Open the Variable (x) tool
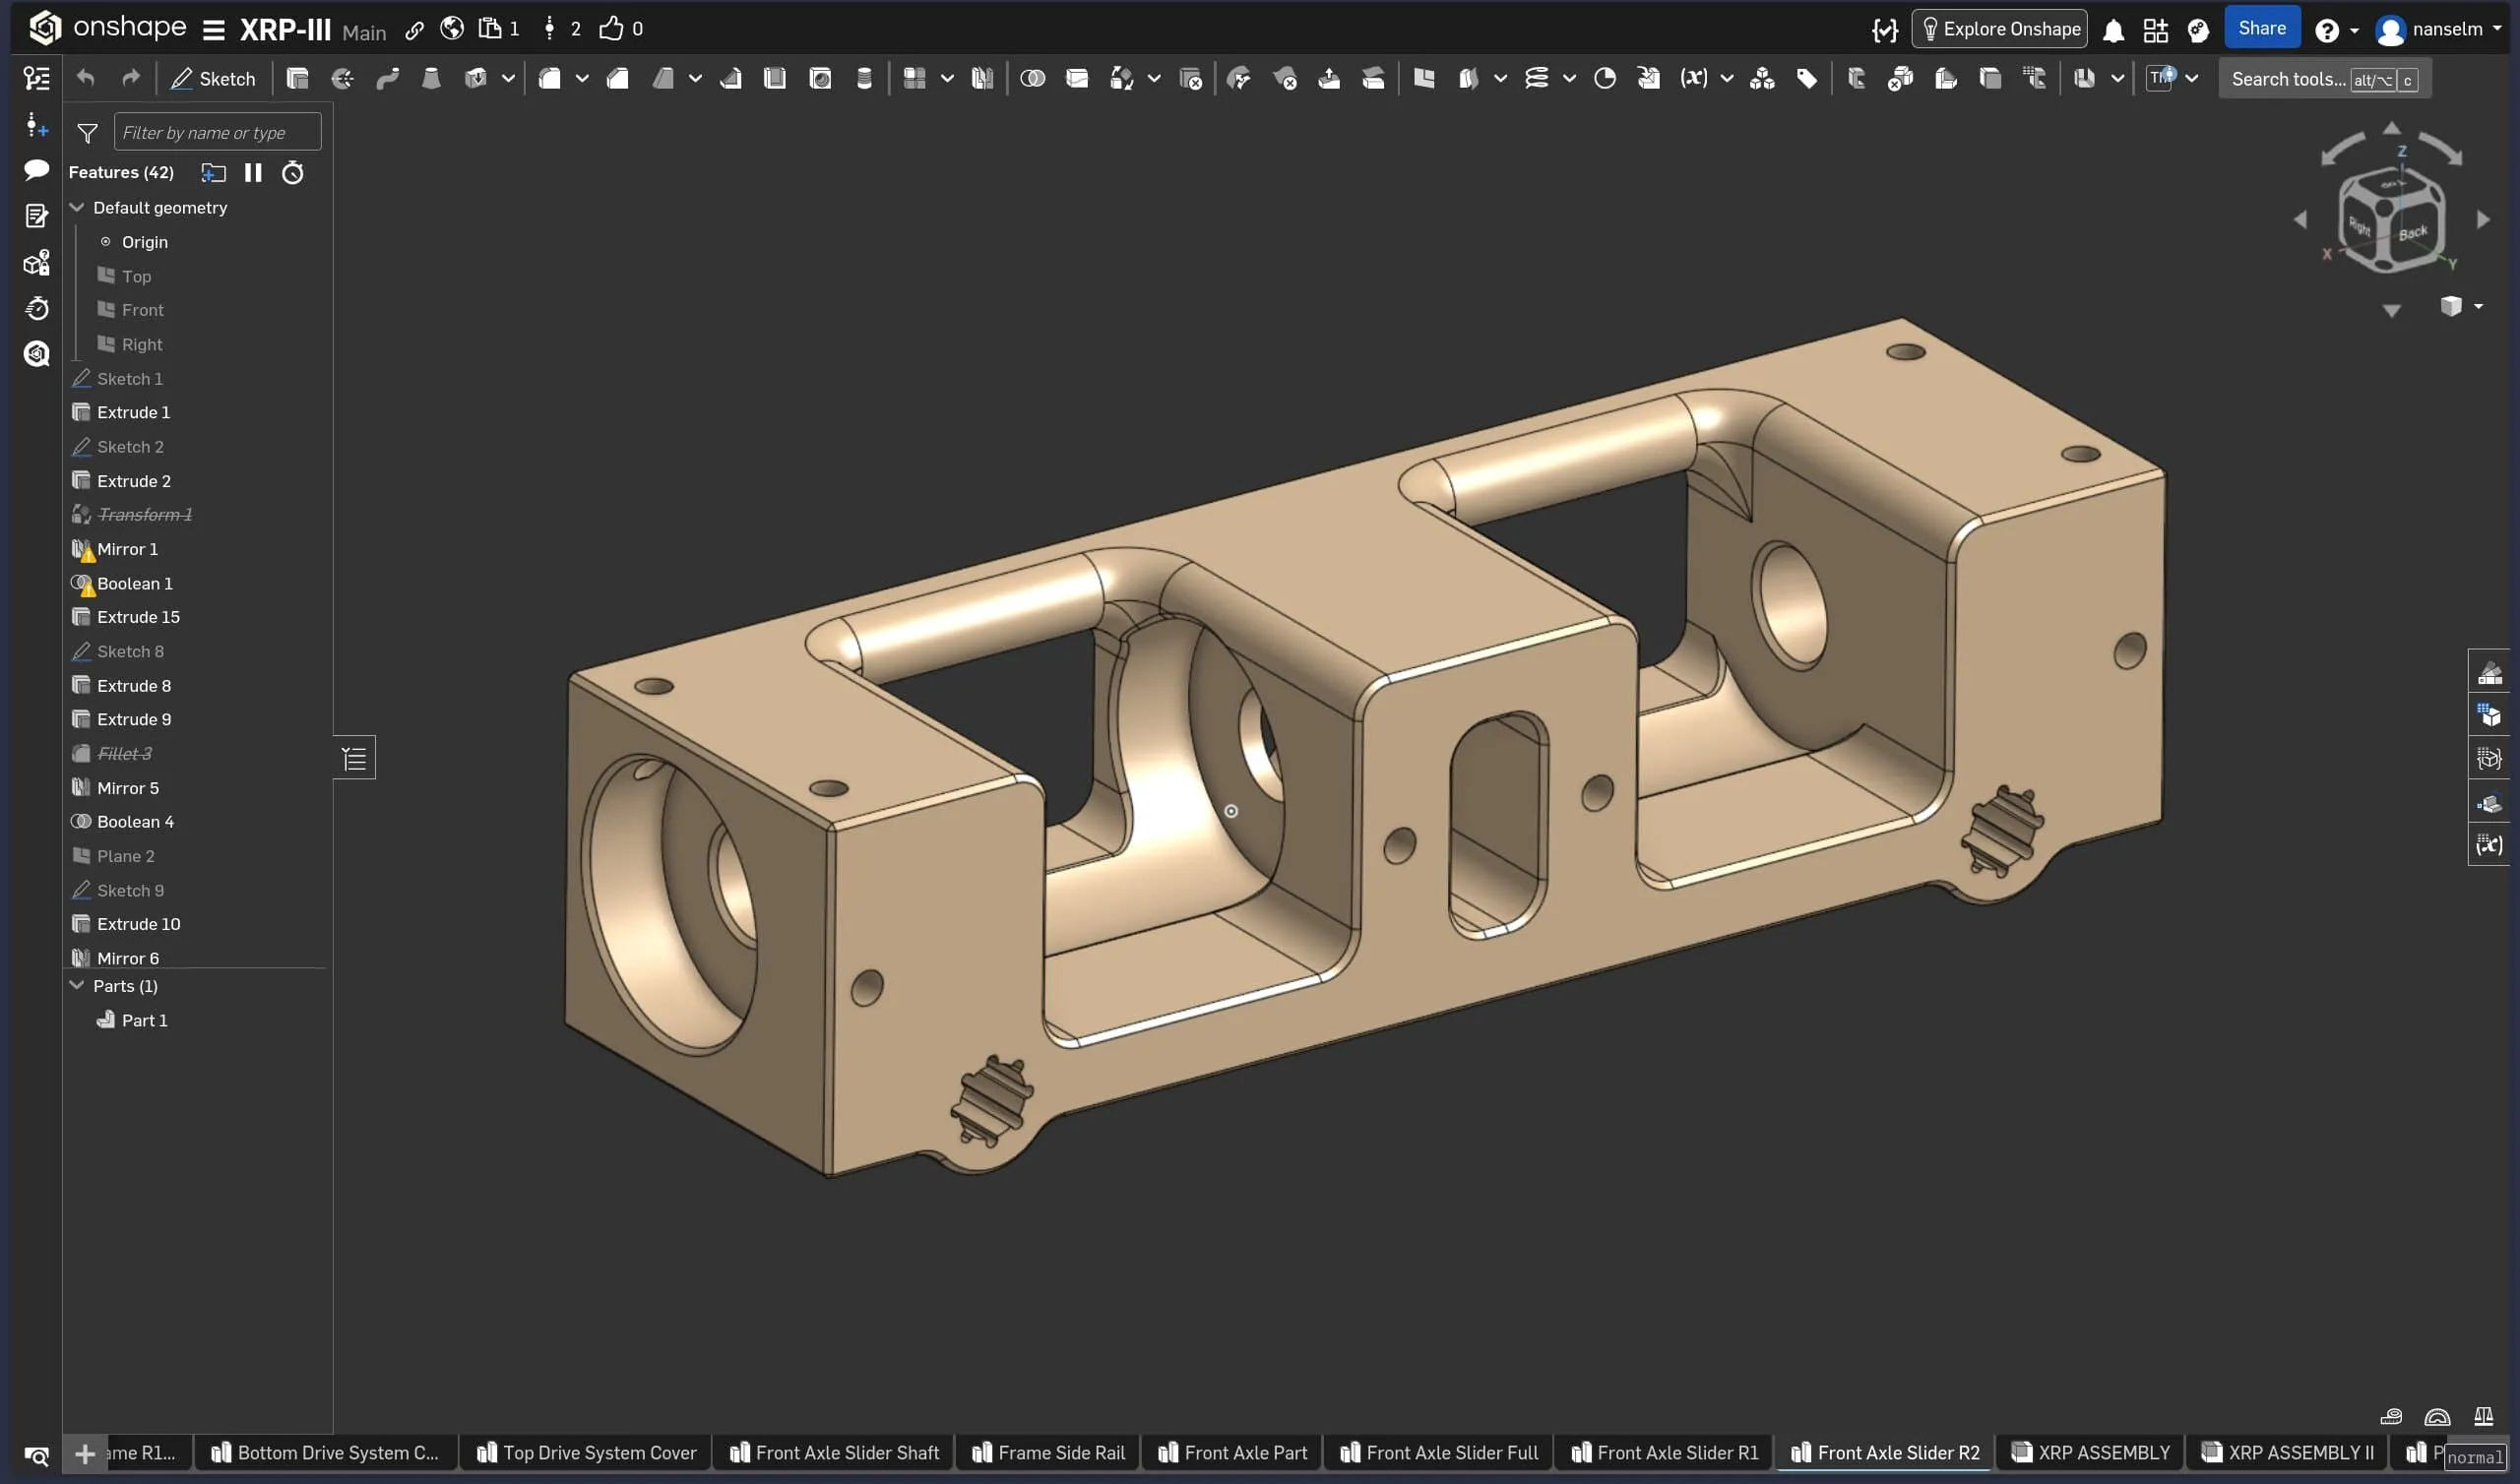 pos(1693,79)
